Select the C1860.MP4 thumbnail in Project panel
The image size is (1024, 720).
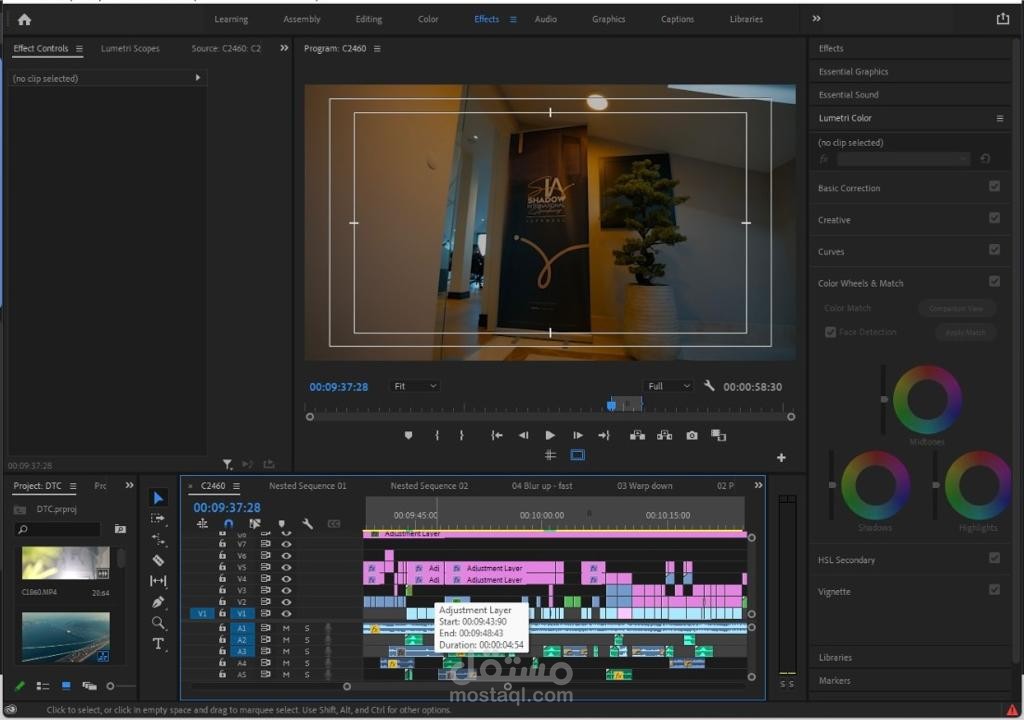[66, 563]
